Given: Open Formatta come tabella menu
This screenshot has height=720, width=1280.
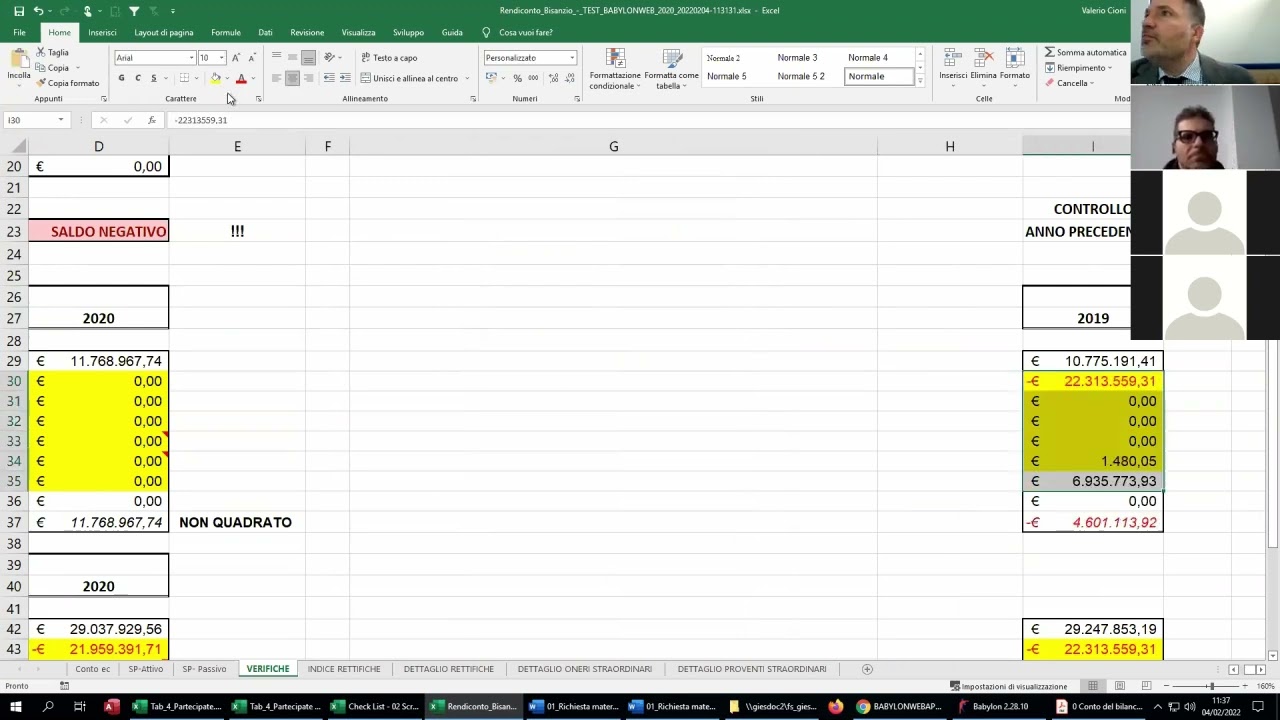Looking at the screenshot, I should [671, 69].
